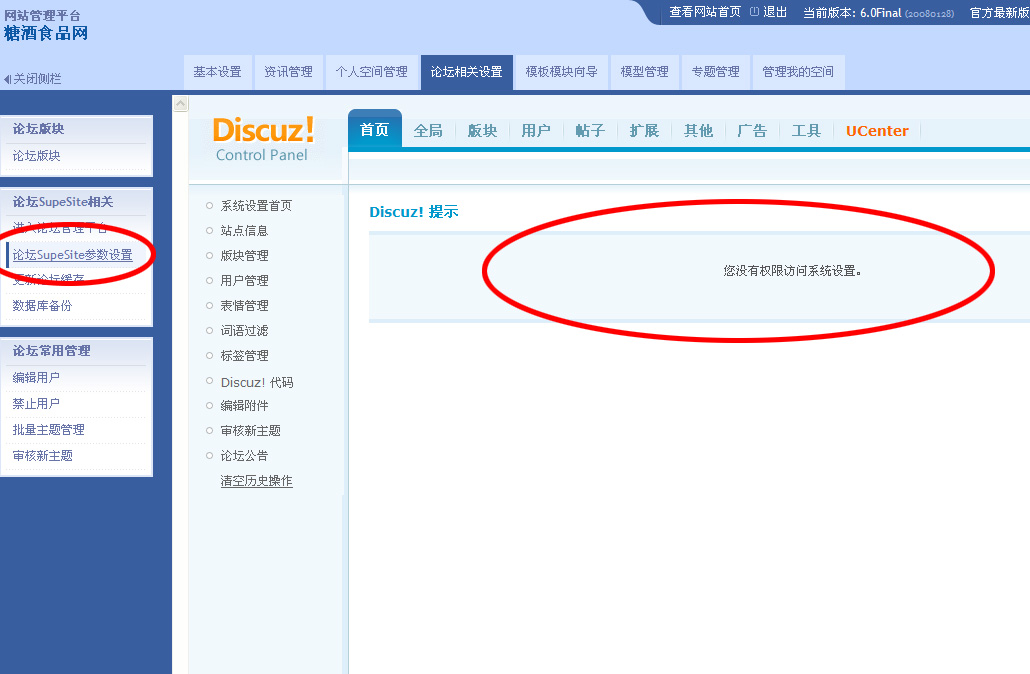The image size is (1030, 674).
Task: Click the scroll up arrow button
Action: click(x=181, y=104)
